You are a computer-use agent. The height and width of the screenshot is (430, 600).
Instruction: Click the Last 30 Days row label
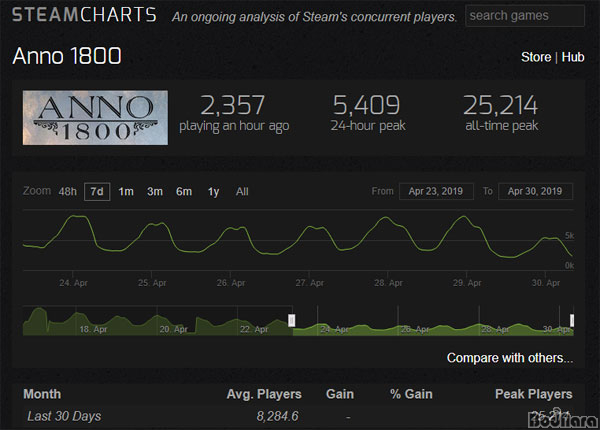tap(64, 416)
